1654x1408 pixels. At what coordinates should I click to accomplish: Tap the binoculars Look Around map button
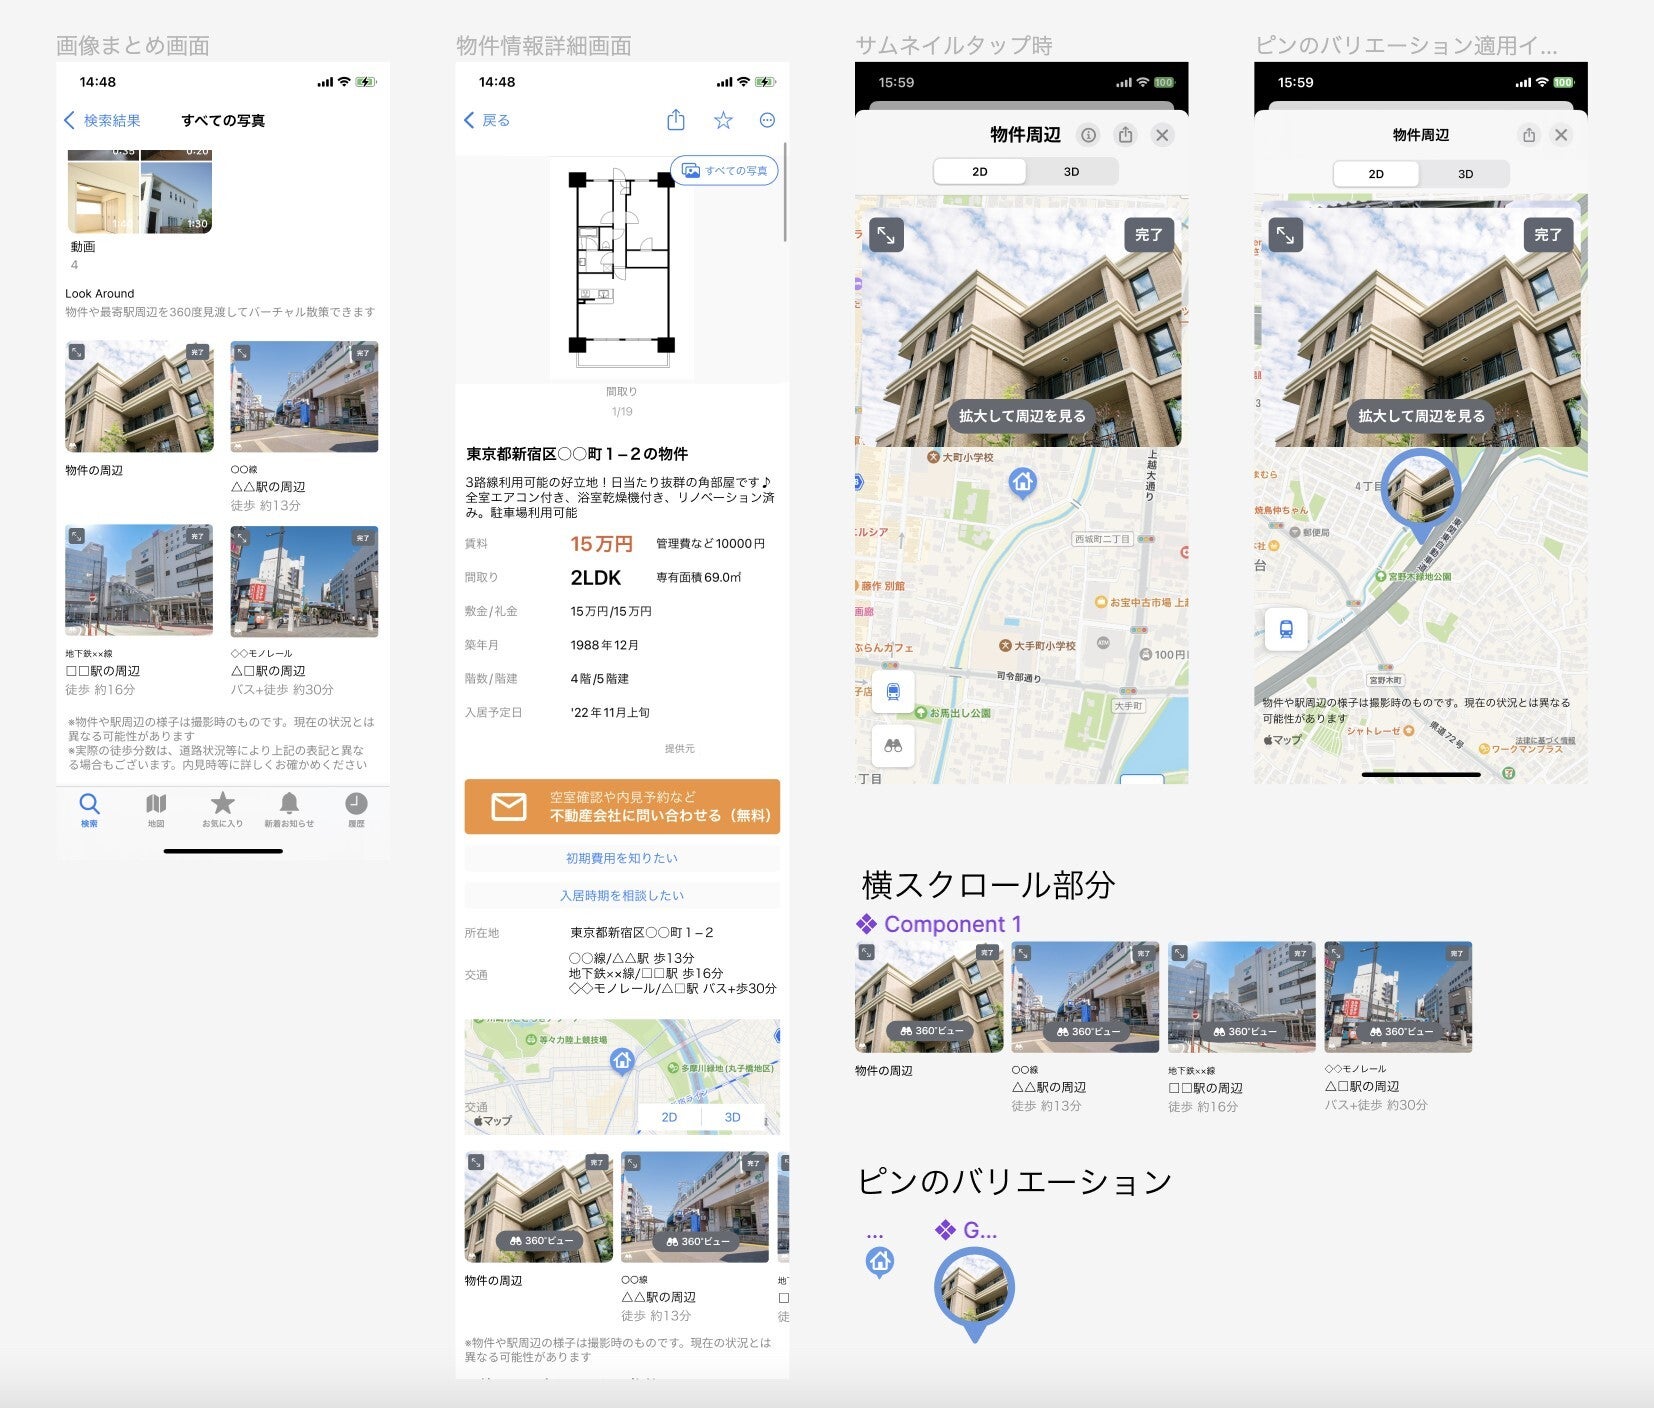point(893,746)
